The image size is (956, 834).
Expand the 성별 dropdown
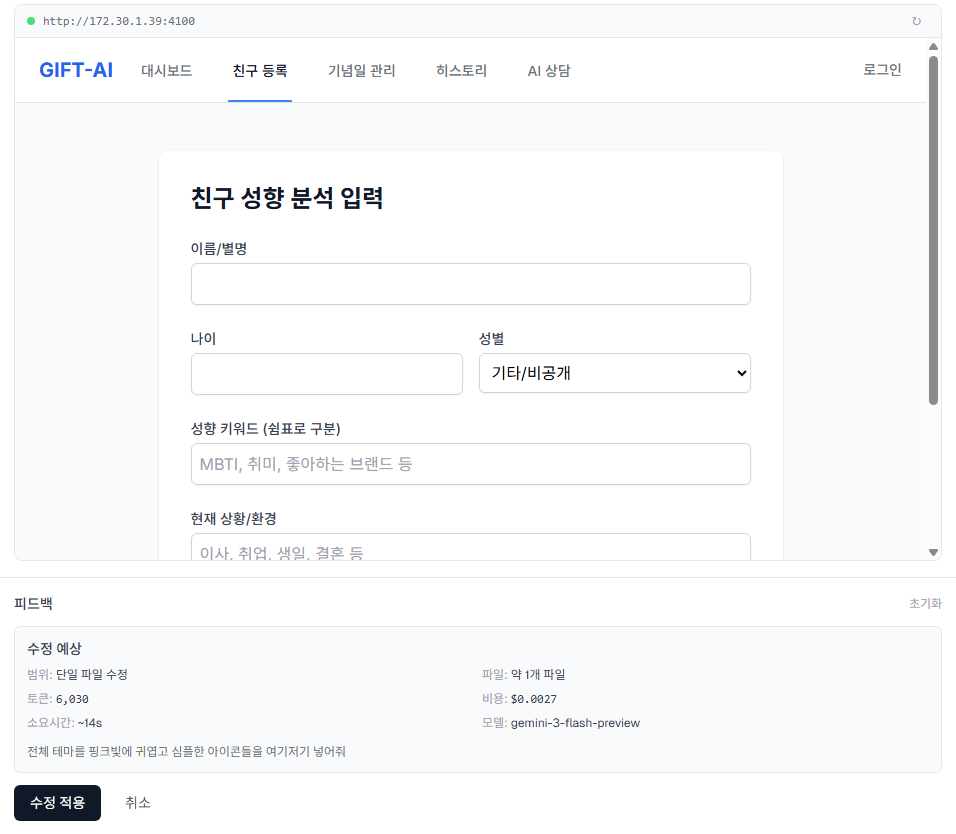pos(614,374)
